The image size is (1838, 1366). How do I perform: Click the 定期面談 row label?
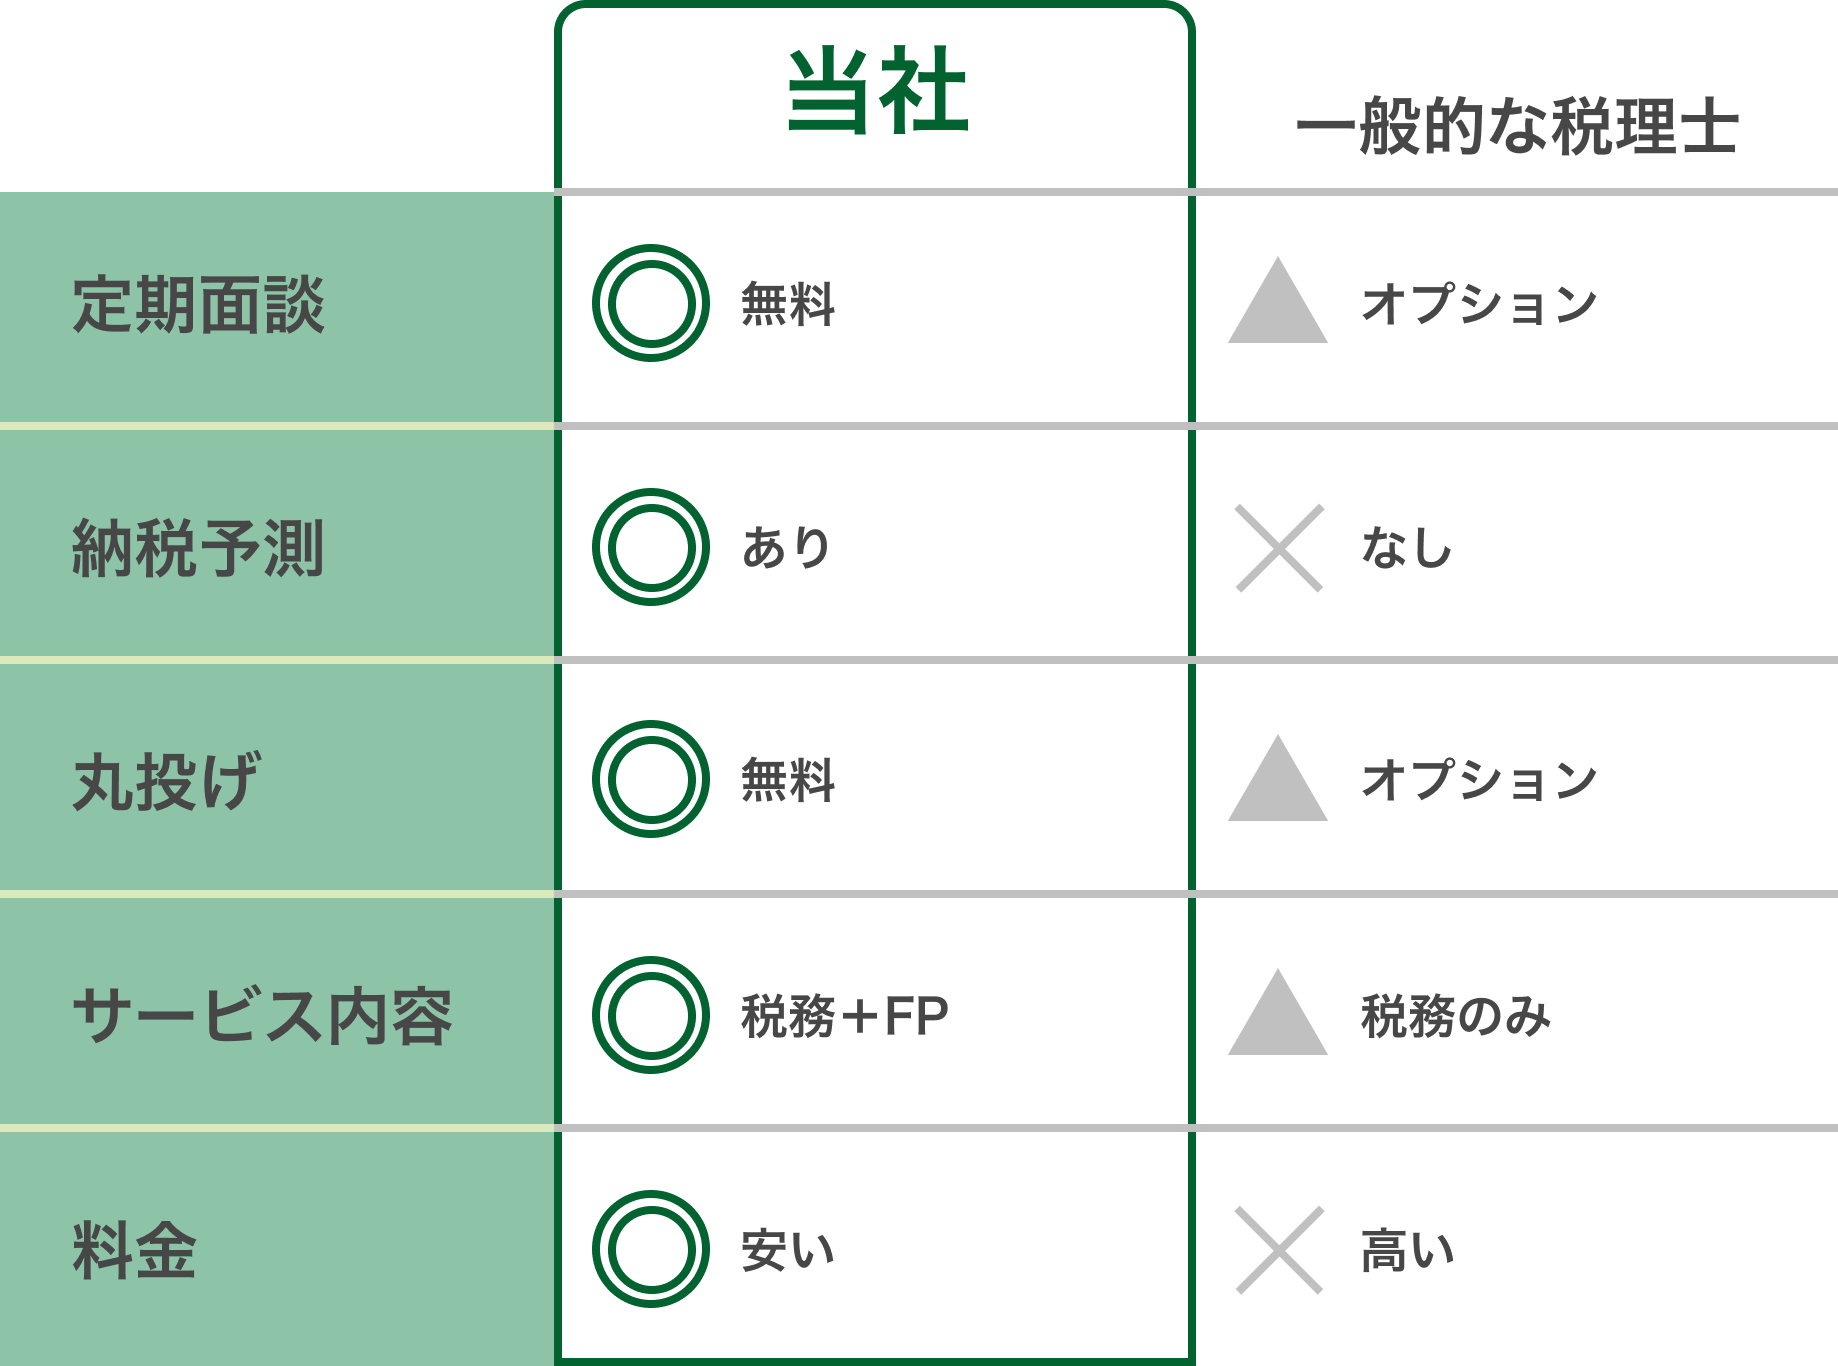point(199,305)
